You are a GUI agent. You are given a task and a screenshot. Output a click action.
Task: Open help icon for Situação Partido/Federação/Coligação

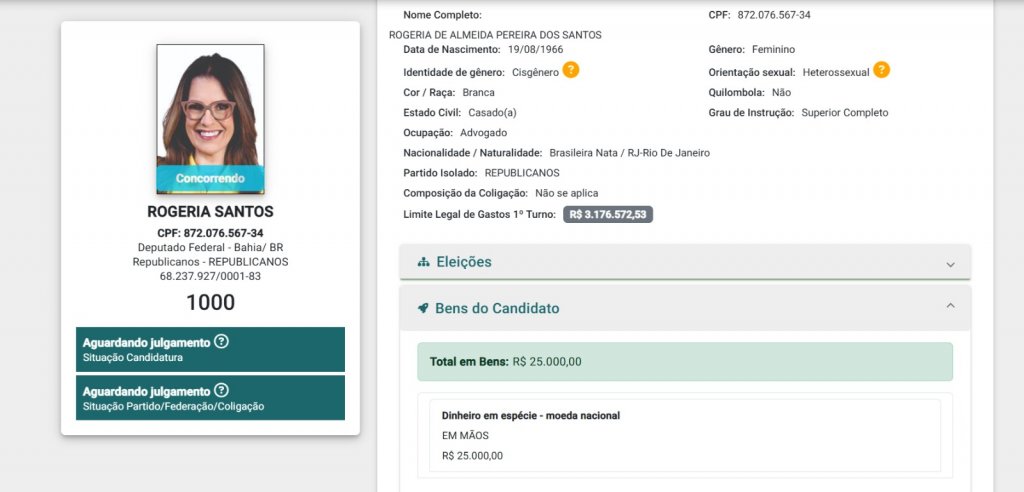(221, 391)
